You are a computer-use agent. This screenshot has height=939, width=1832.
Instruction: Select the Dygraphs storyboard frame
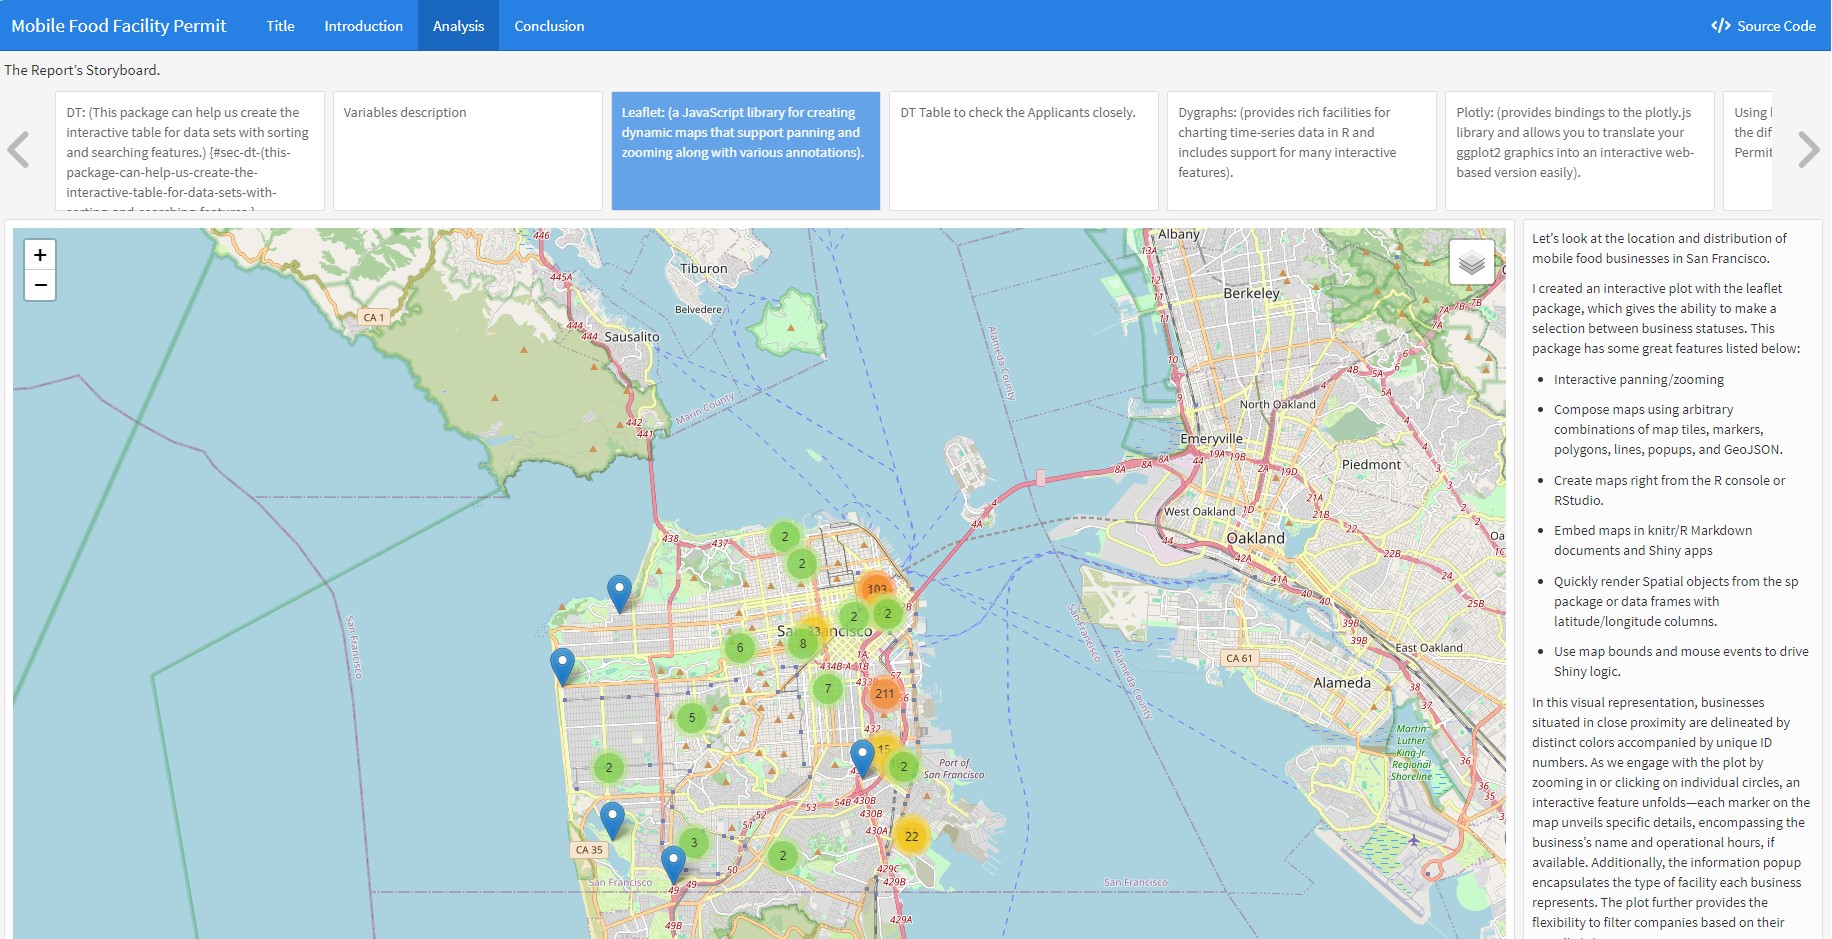point(1300,150)
